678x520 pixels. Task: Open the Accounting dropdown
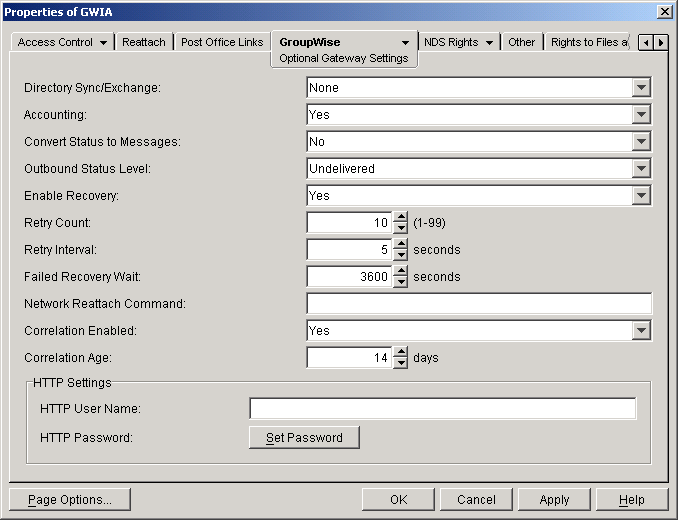641,115
